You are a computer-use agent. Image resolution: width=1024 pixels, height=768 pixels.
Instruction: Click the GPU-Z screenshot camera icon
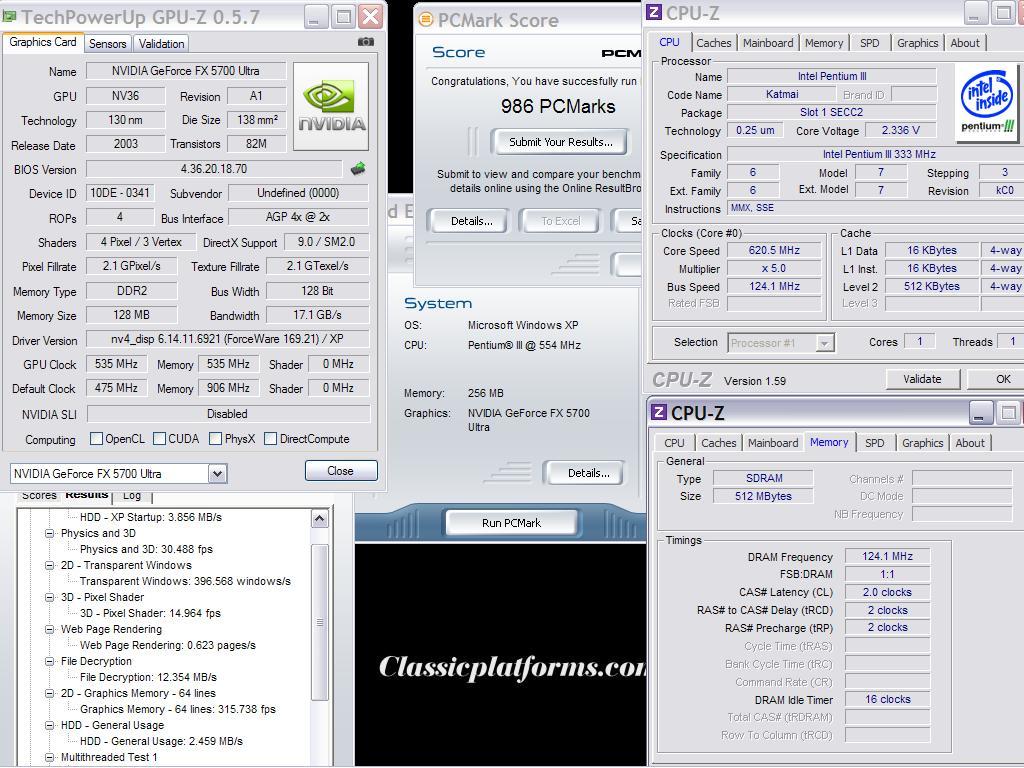(x=366, y=42)
